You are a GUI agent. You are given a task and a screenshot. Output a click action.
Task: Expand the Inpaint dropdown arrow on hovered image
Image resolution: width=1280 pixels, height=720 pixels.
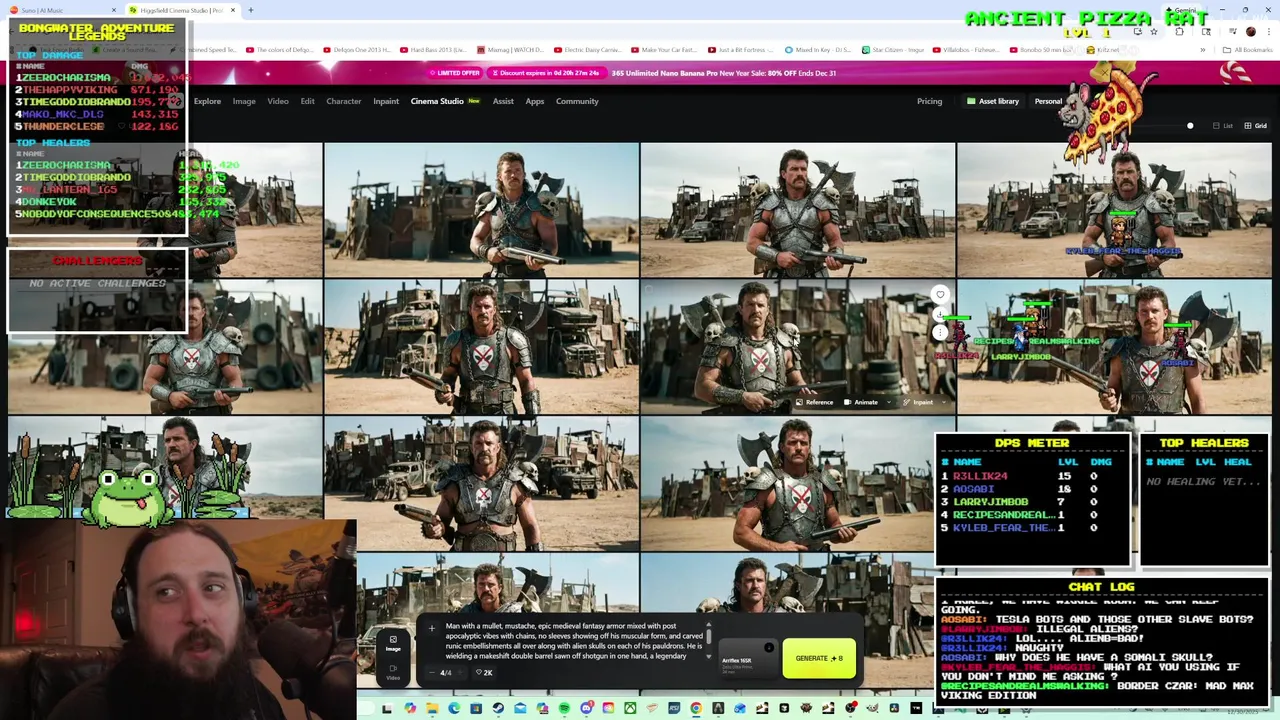(x=943, y=402)
